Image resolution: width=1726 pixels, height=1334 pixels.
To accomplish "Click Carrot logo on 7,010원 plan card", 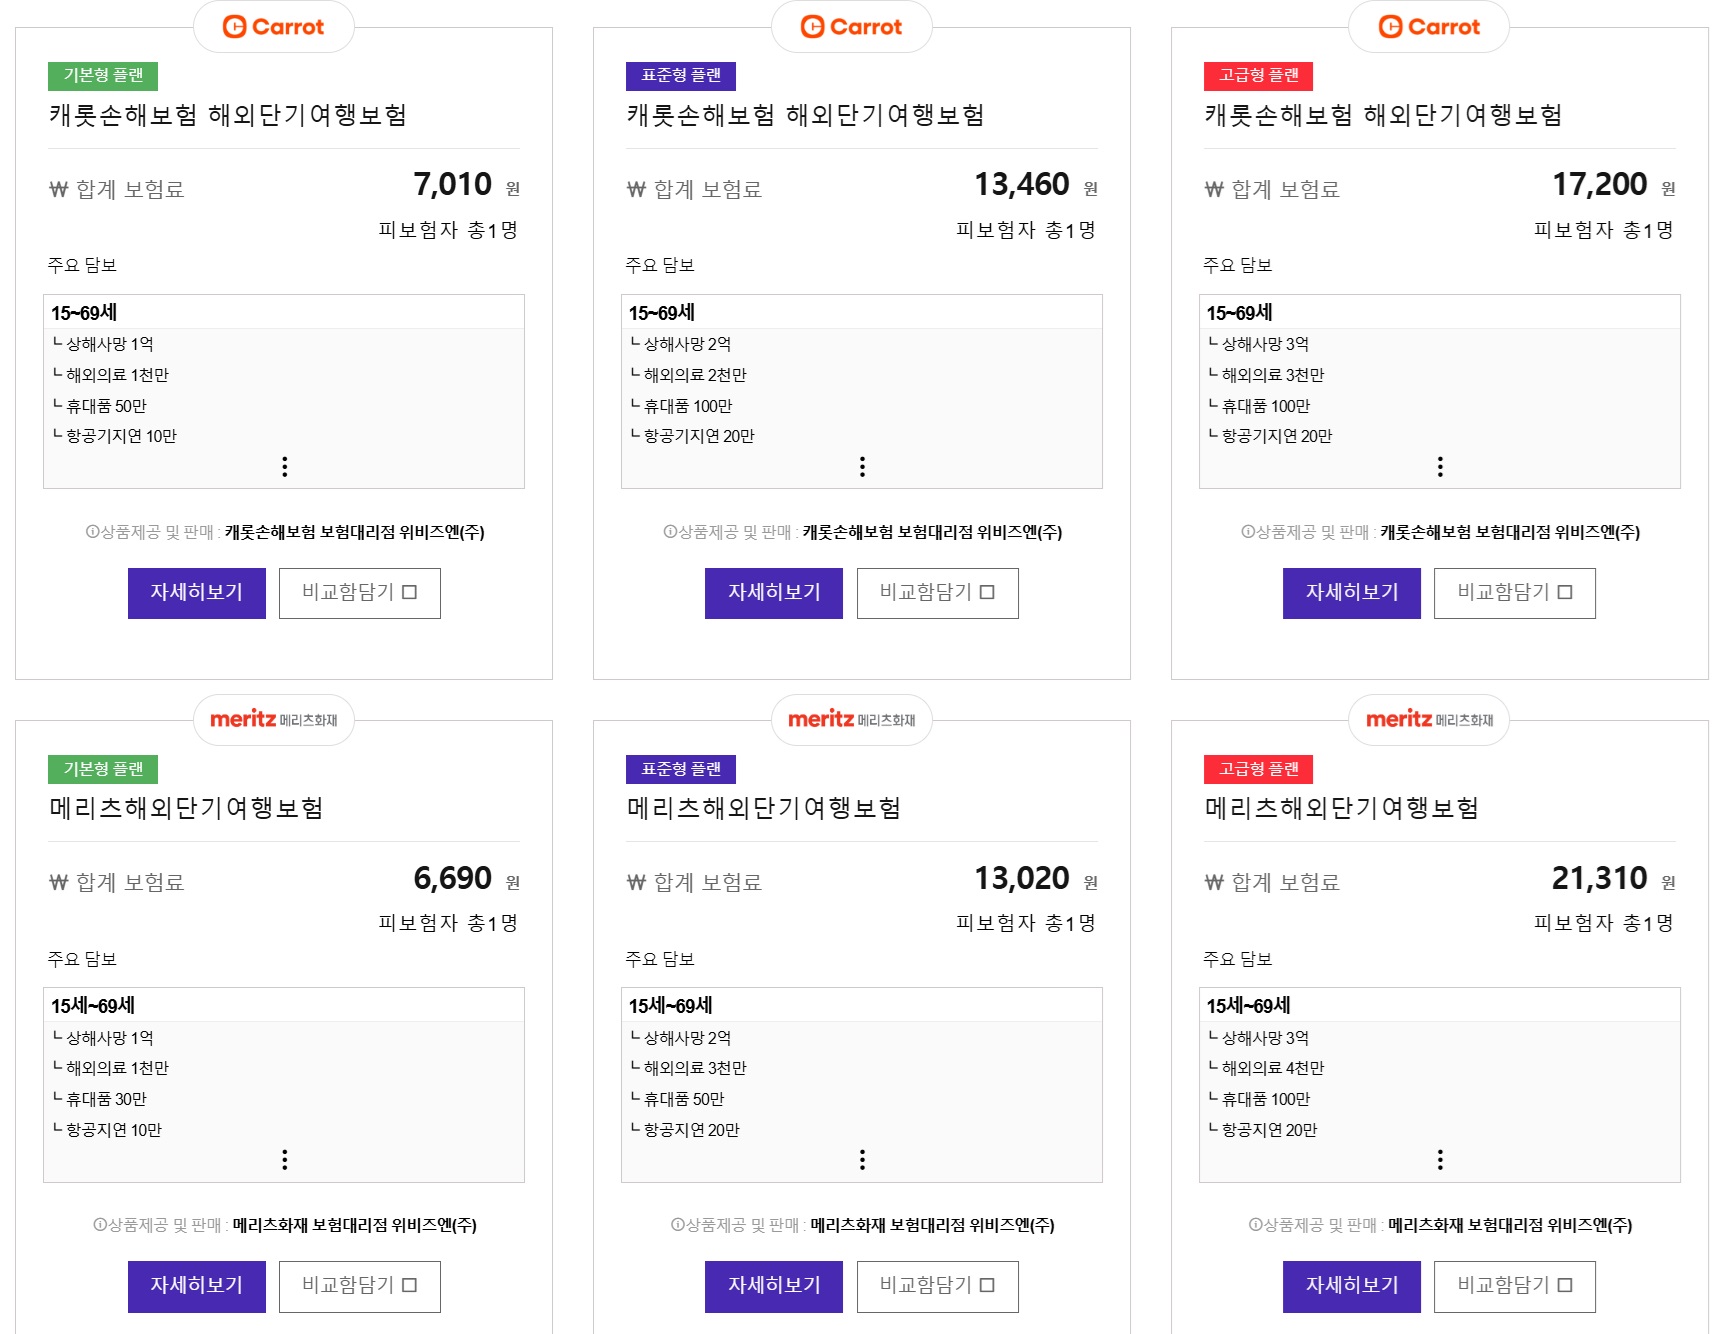I will (273, 27).
